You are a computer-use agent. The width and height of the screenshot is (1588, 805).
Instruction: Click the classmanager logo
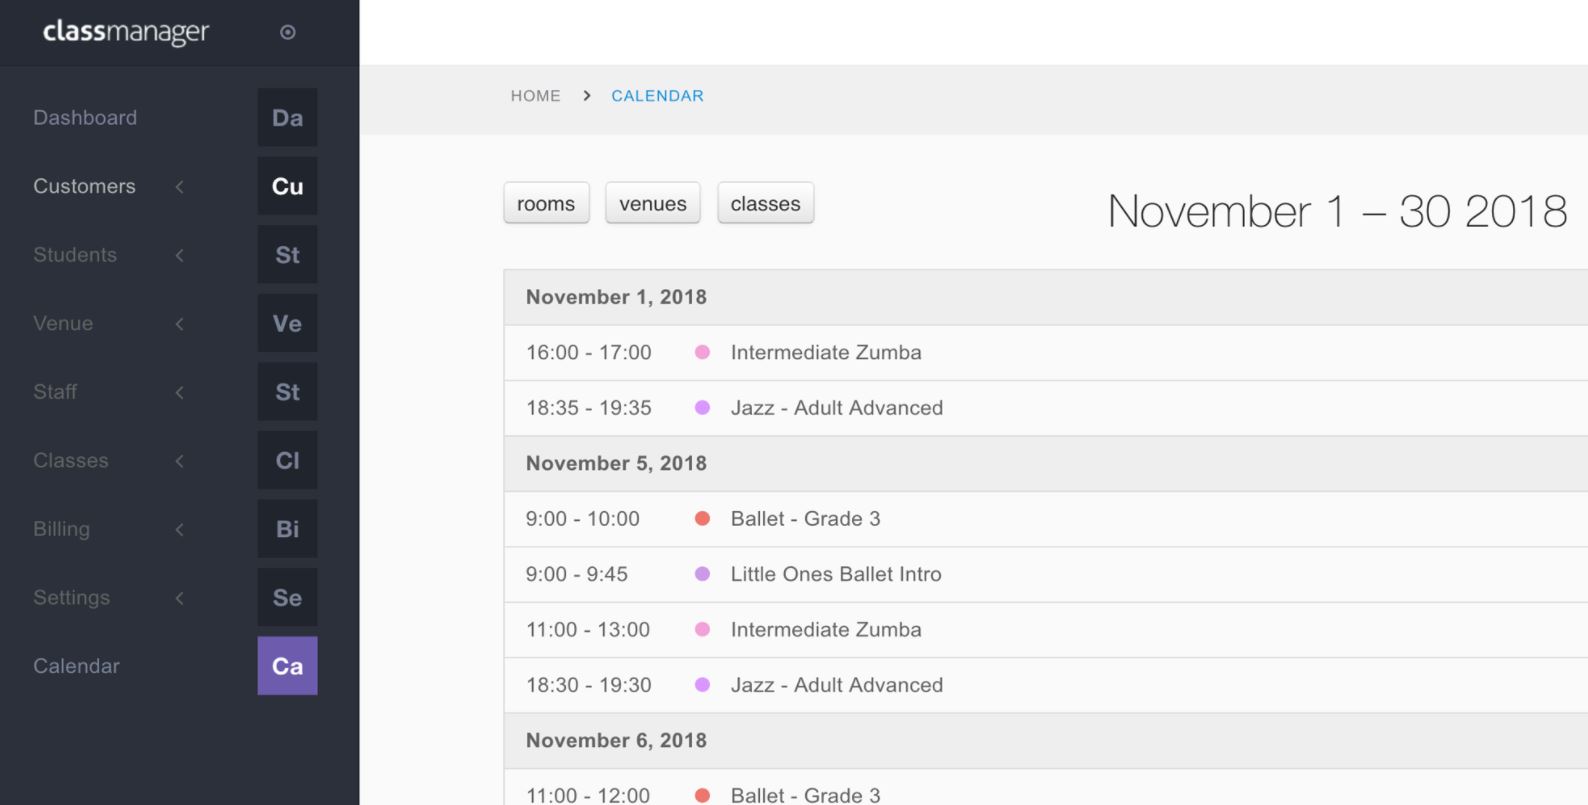[126, 32]
